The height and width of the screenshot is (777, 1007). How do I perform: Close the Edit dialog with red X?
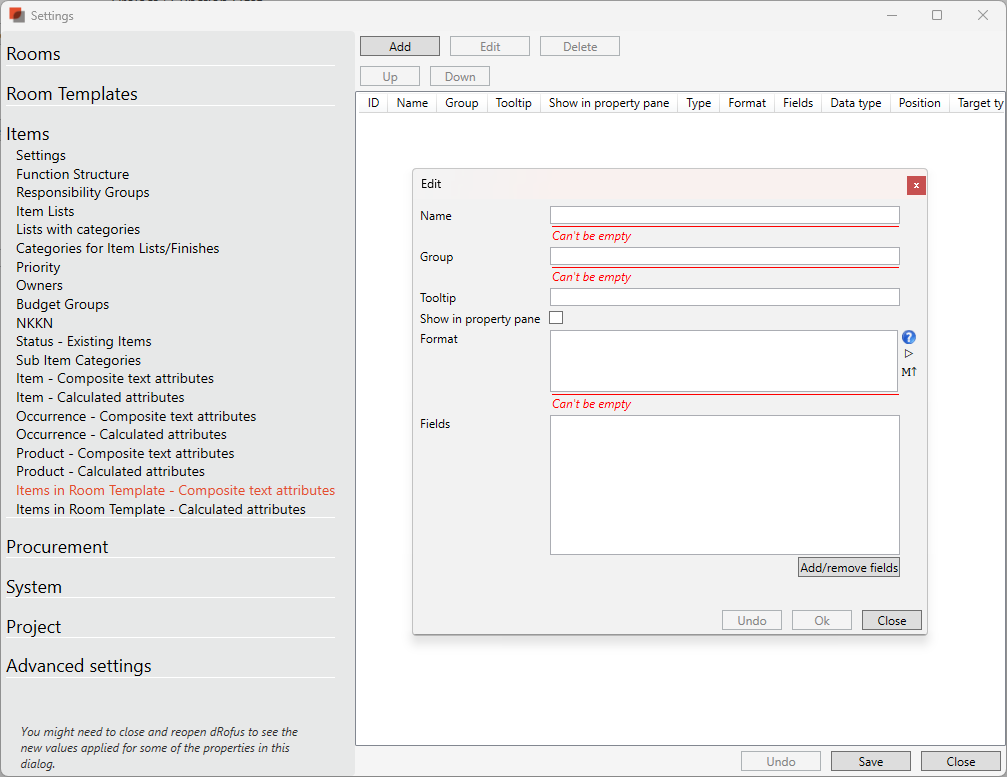point(915,185)
